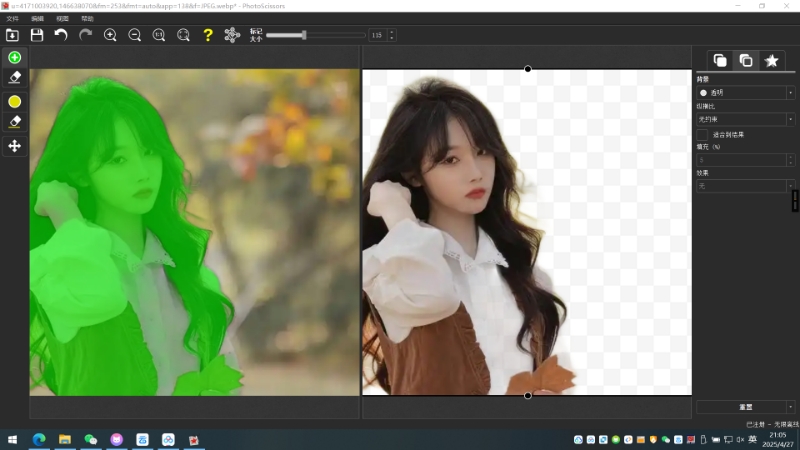Increase marker size with up stepper arrow

[x=392, y=32]
